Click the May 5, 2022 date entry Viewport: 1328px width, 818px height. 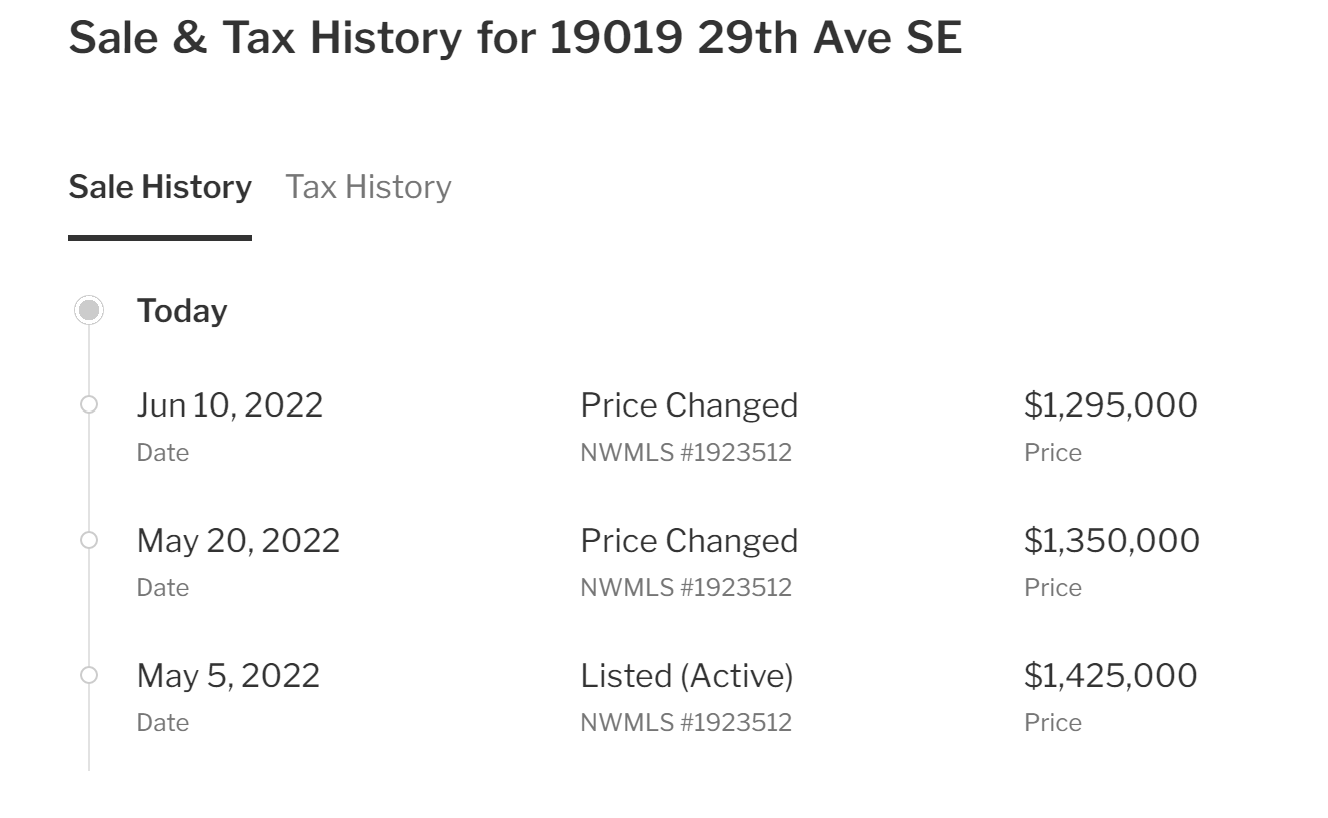(x=228, y=675)
